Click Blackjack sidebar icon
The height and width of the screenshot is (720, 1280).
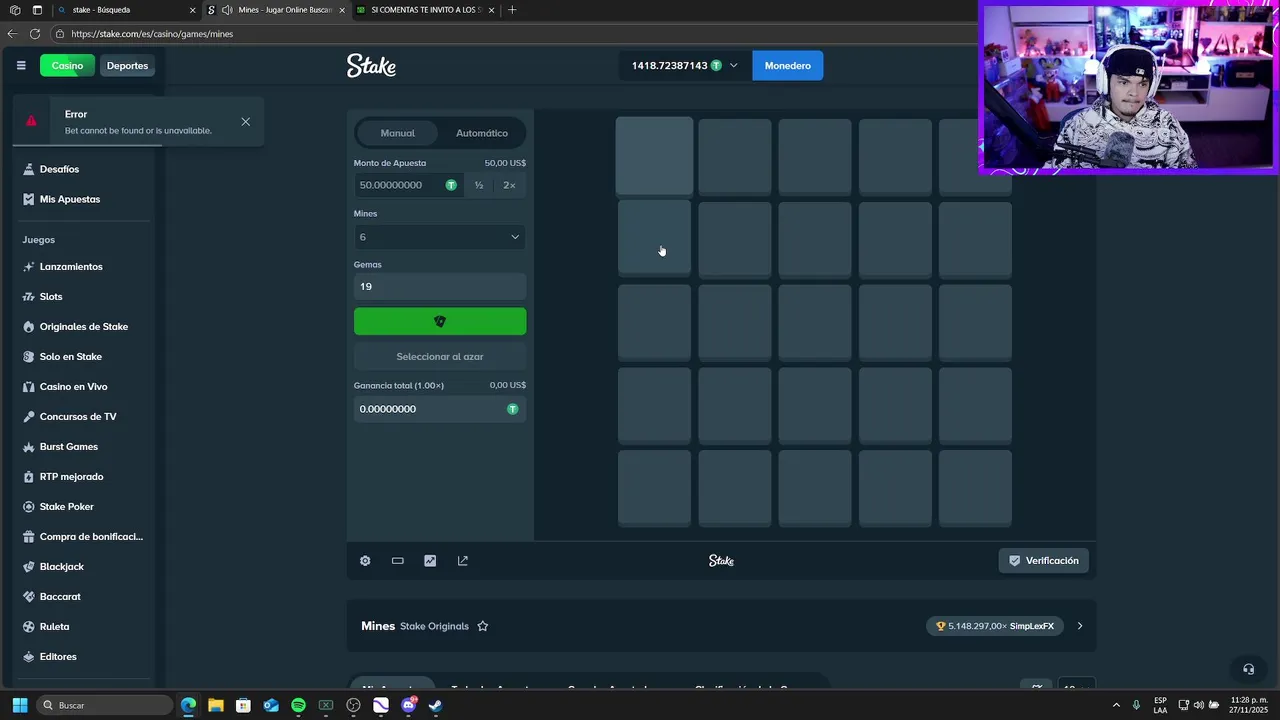coord(29,567)
